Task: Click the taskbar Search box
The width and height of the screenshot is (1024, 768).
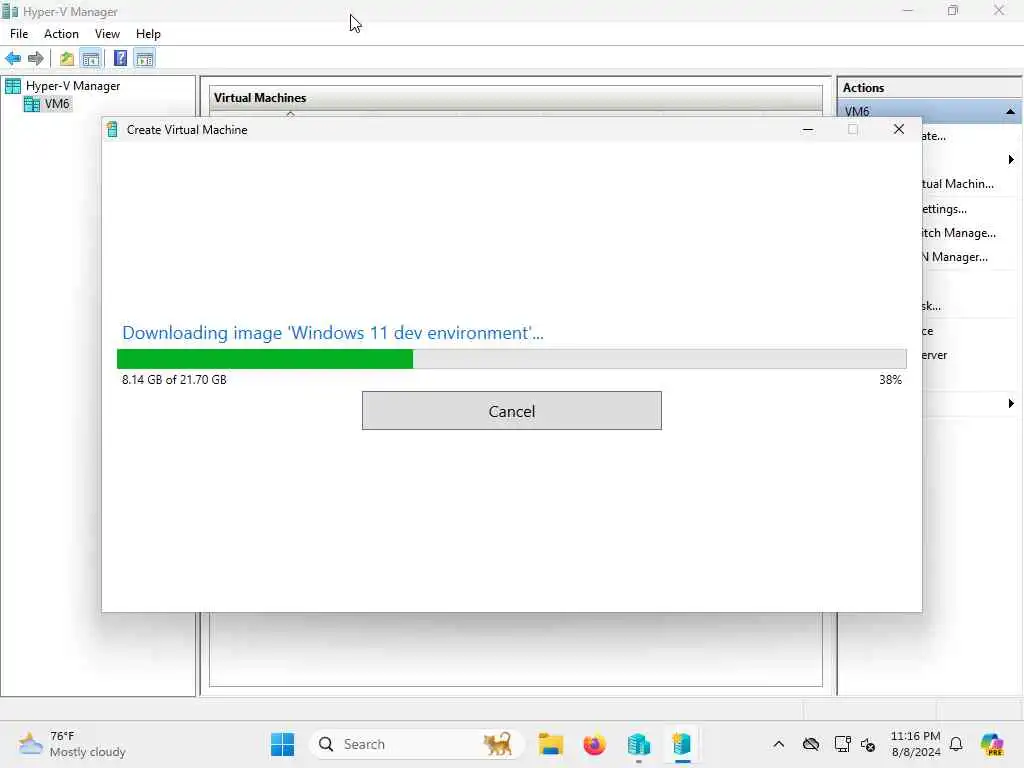Action: click(x=416, y=744)
